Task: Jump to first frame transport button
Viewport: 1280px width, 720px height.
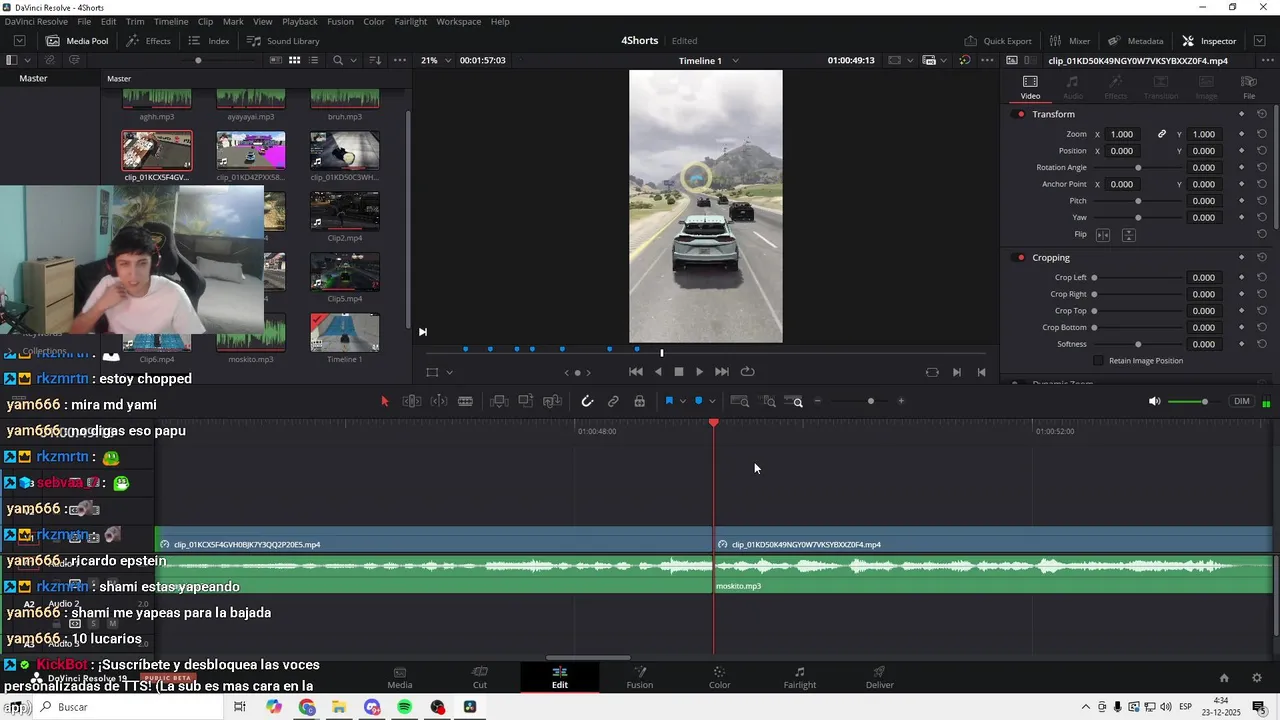Action: tap(636, 372)
